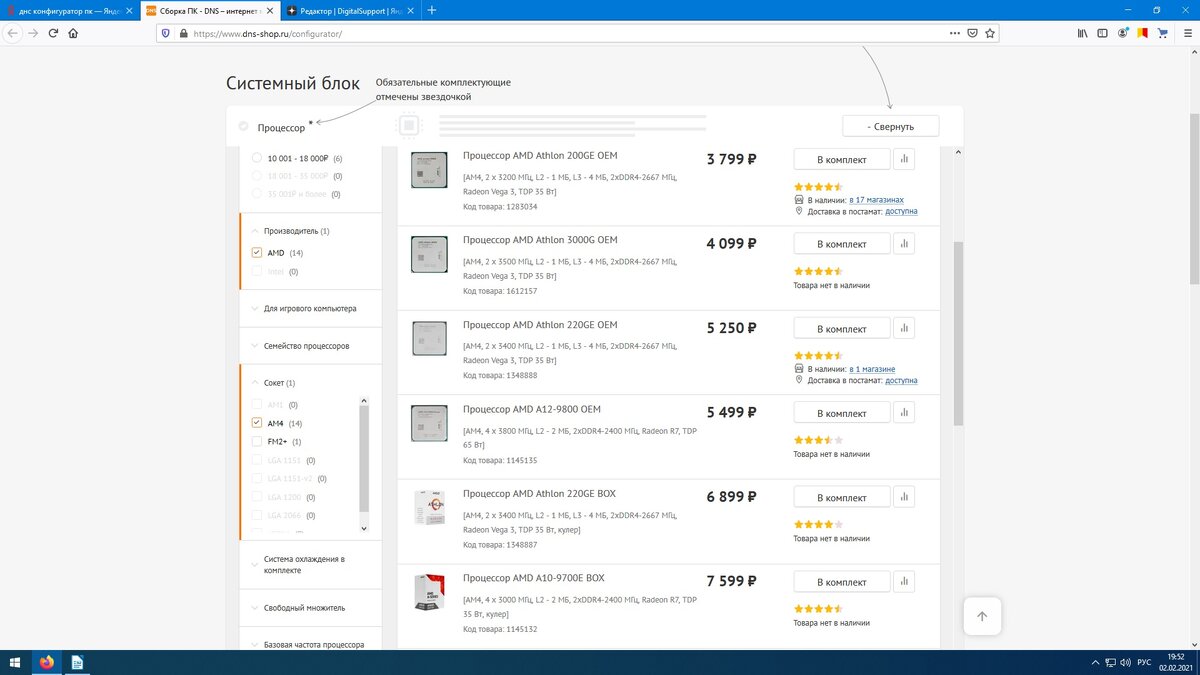Open Windows Start menu
This screenshot has width=1200, height=675.
coord(15,662)
